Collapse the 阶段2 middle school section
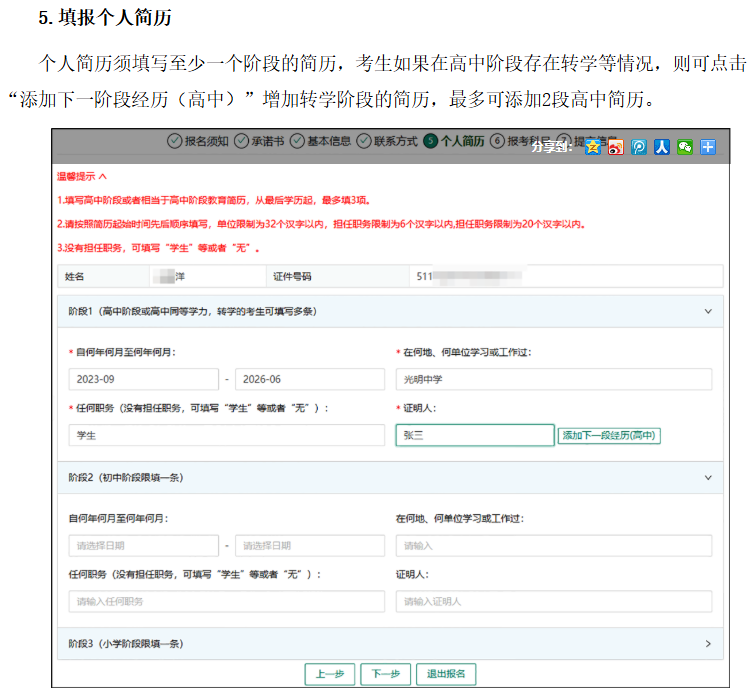 coord(708,478)
